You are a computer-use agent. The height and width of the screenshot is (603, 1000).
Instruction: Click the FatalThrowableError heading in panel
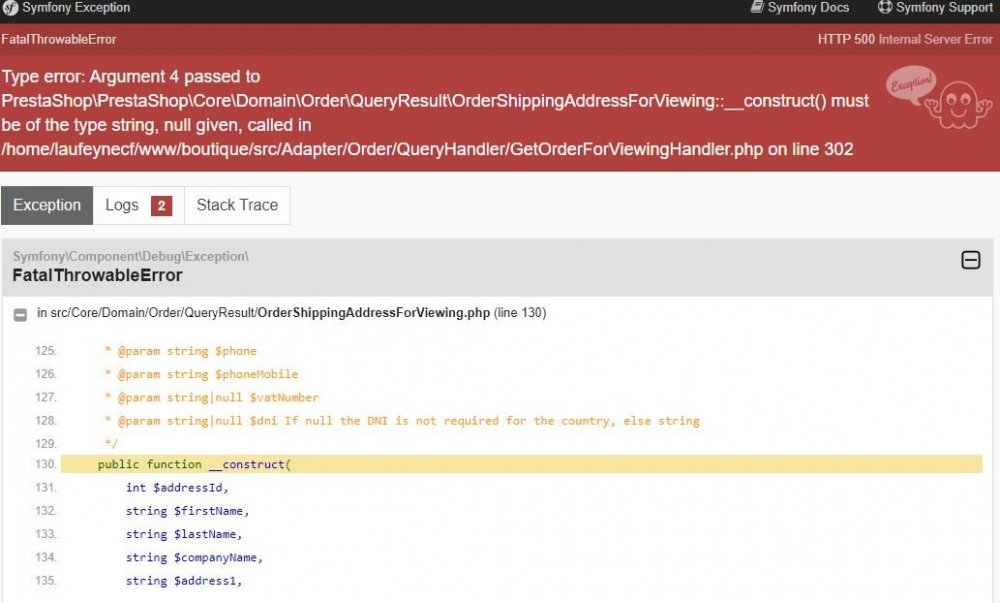pos(98,275)
